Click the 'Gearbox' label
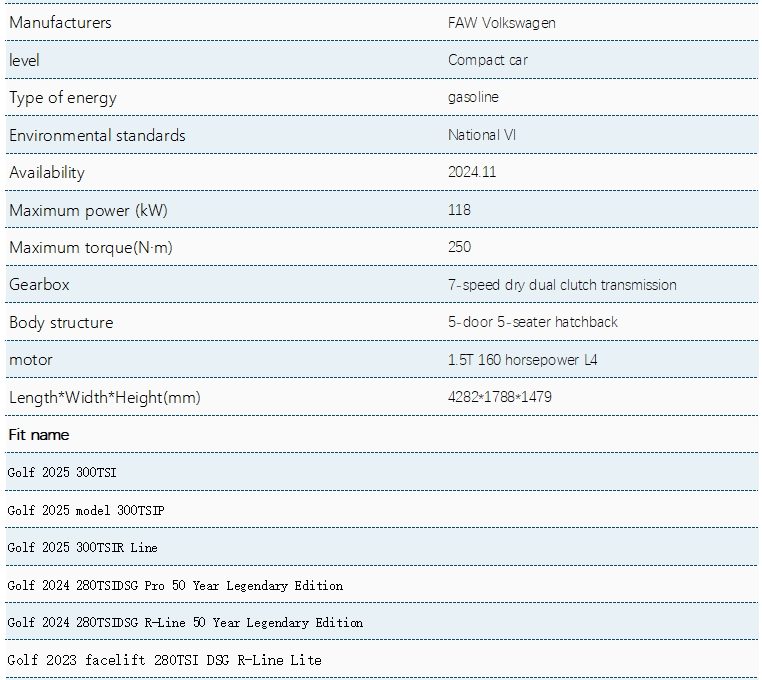Viewport: 762px width, 680px height. pyautogui.click(x=39, y=284)
